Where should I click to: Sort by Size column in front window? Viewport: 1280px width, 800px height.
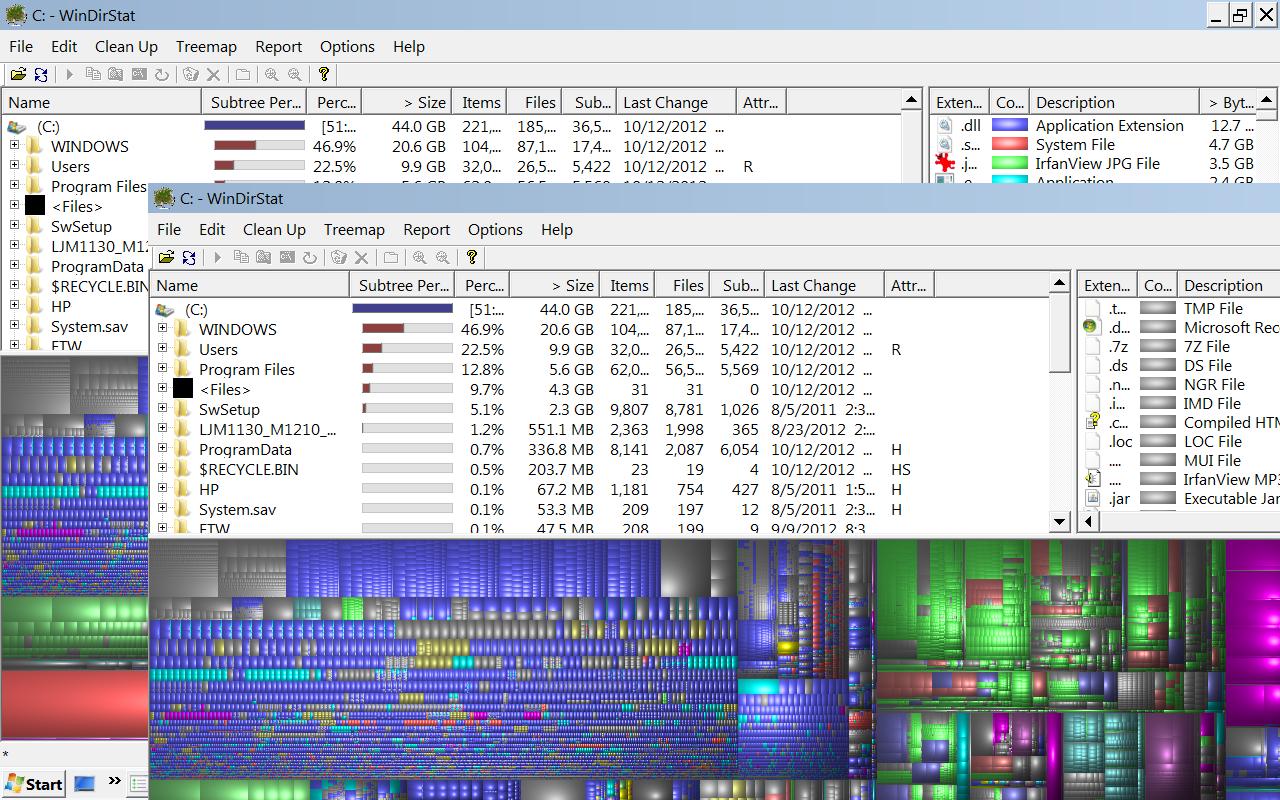[554, 285]
